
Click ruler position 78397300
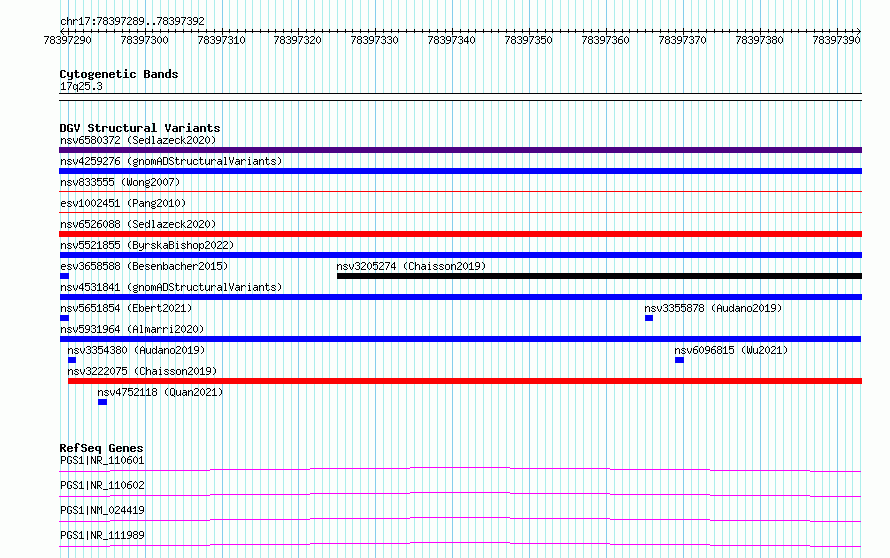tap(145, 40)
